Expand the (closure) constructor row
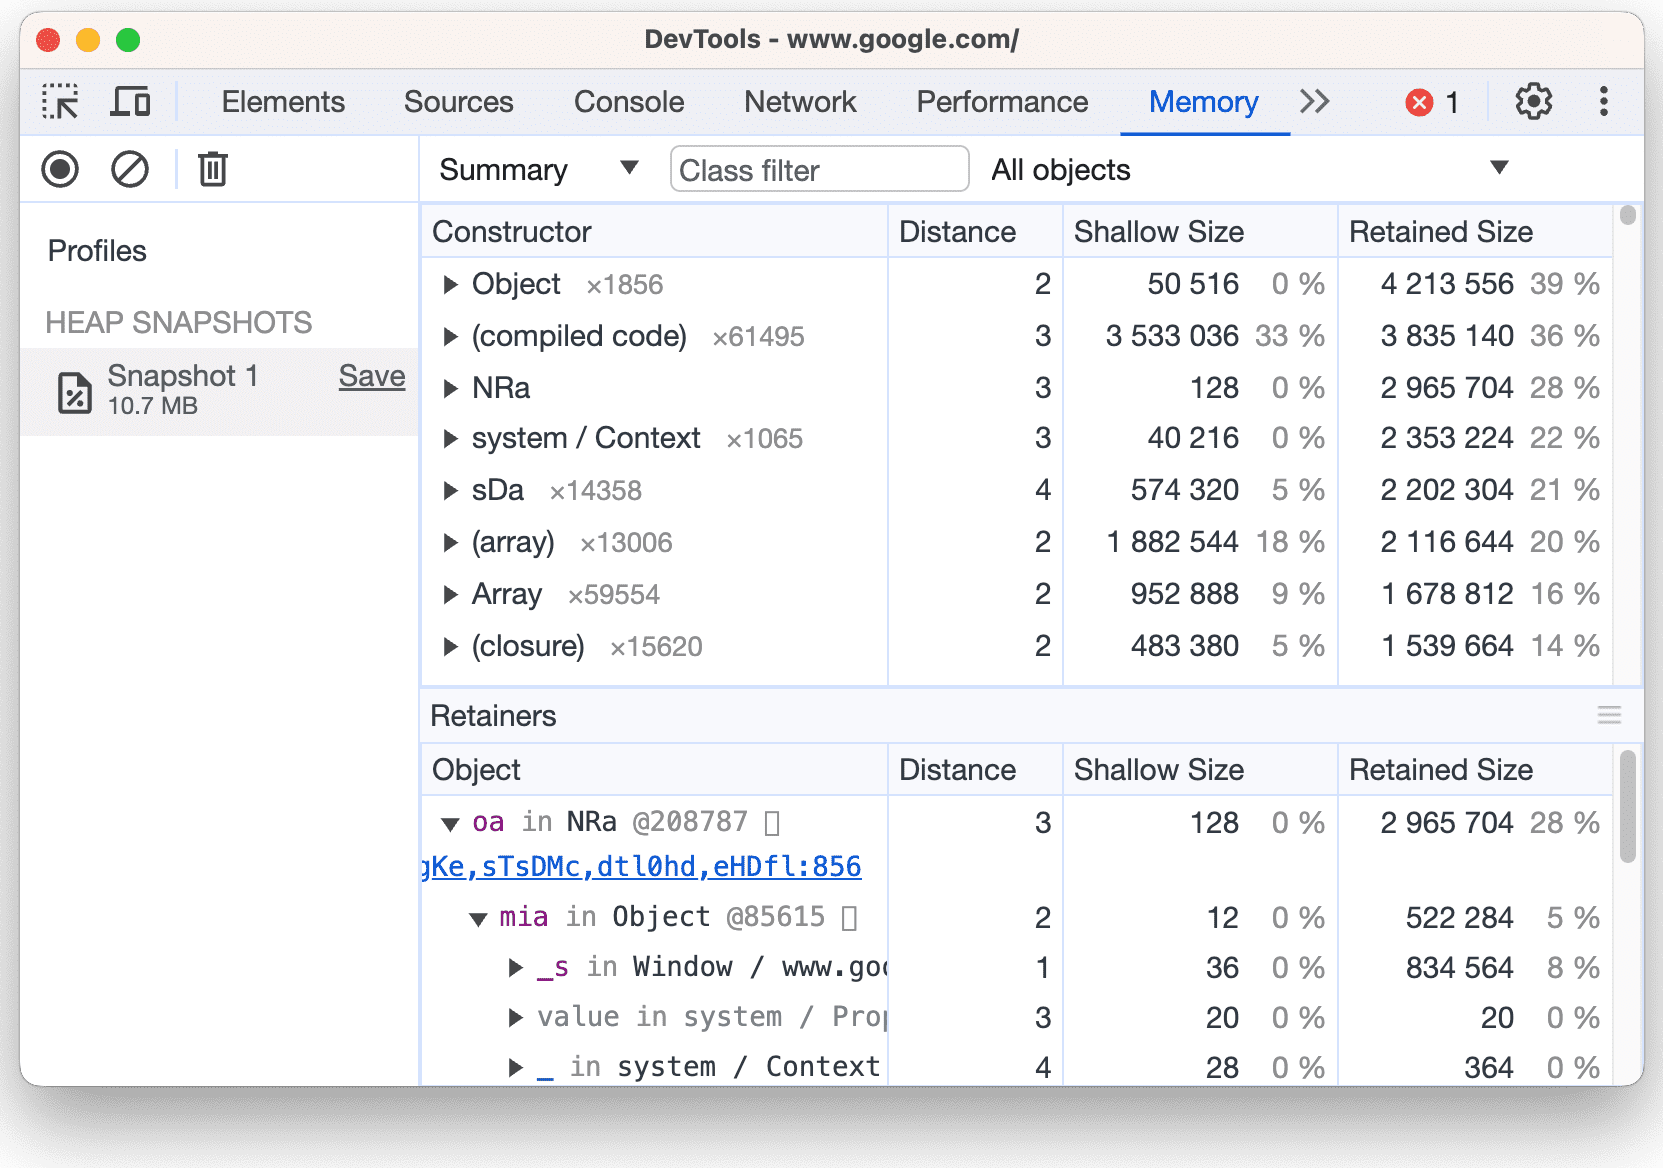1663x1168 pixels. (450, 646)
